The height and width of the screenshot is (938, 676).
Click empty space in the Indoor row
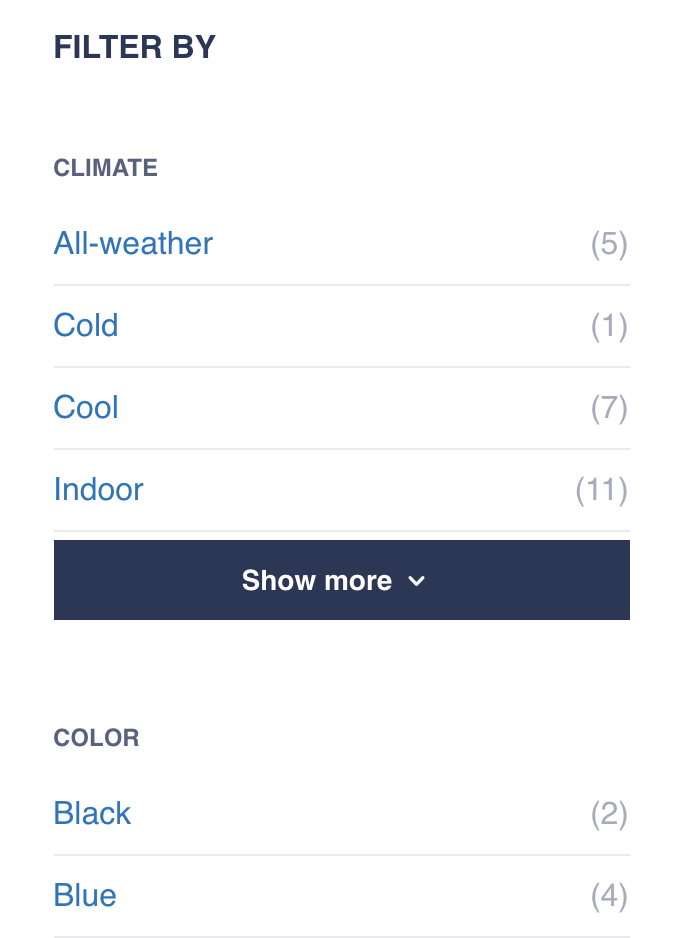pos(359,489)
